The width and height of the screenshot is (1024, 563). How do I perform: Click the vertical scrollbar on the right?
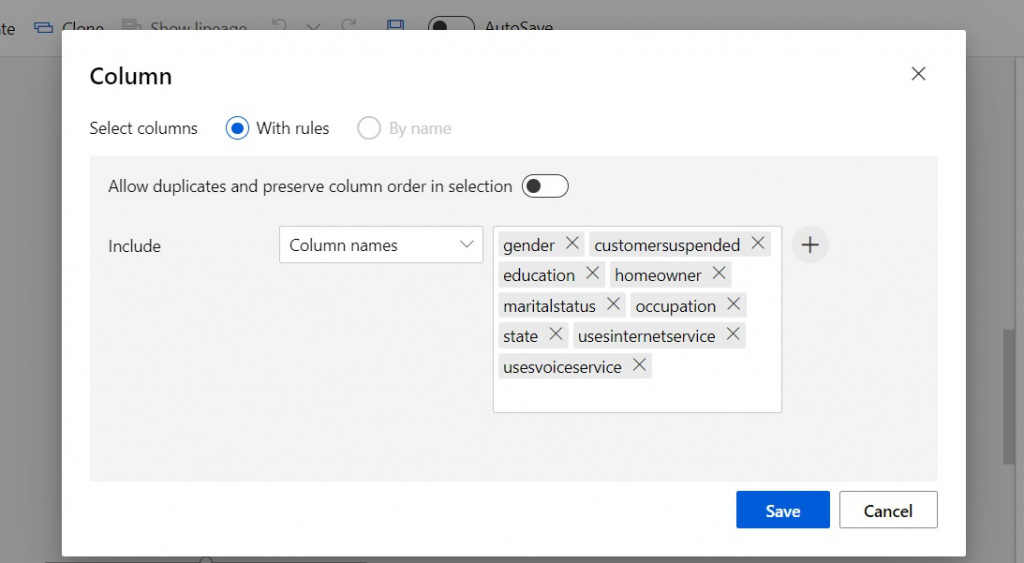pyautogui.click(x=1010, y=400)
